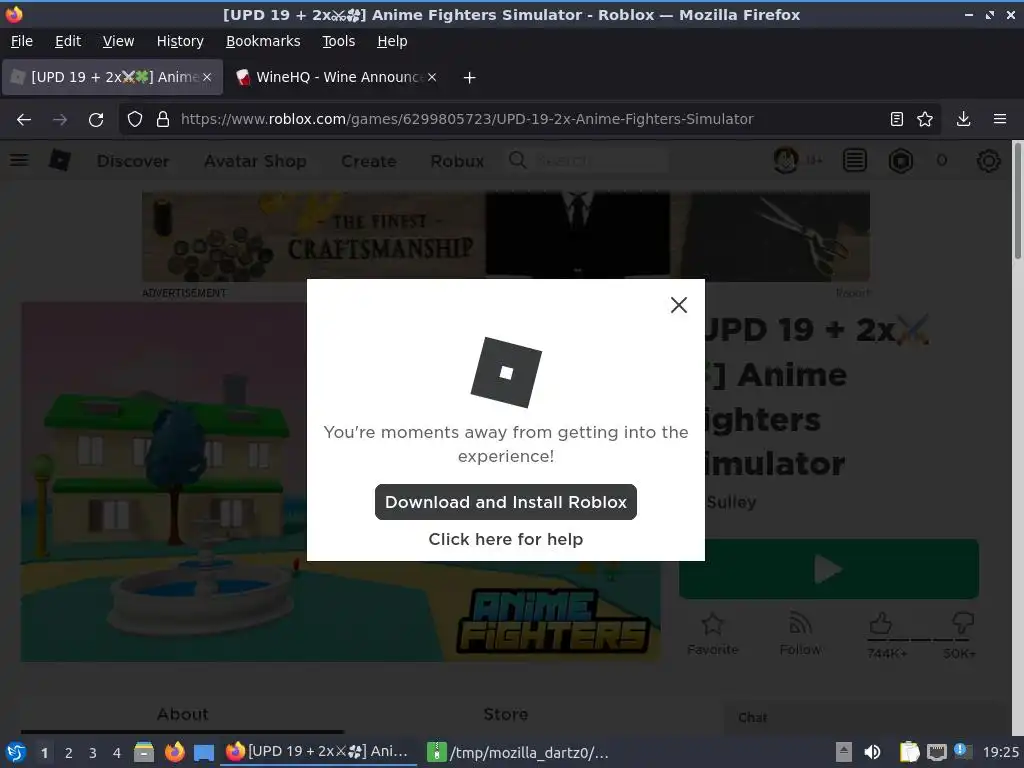1024x768 pixels.
Task: Click the page vertical scrollbar
Action: (x=1017, y=202)
